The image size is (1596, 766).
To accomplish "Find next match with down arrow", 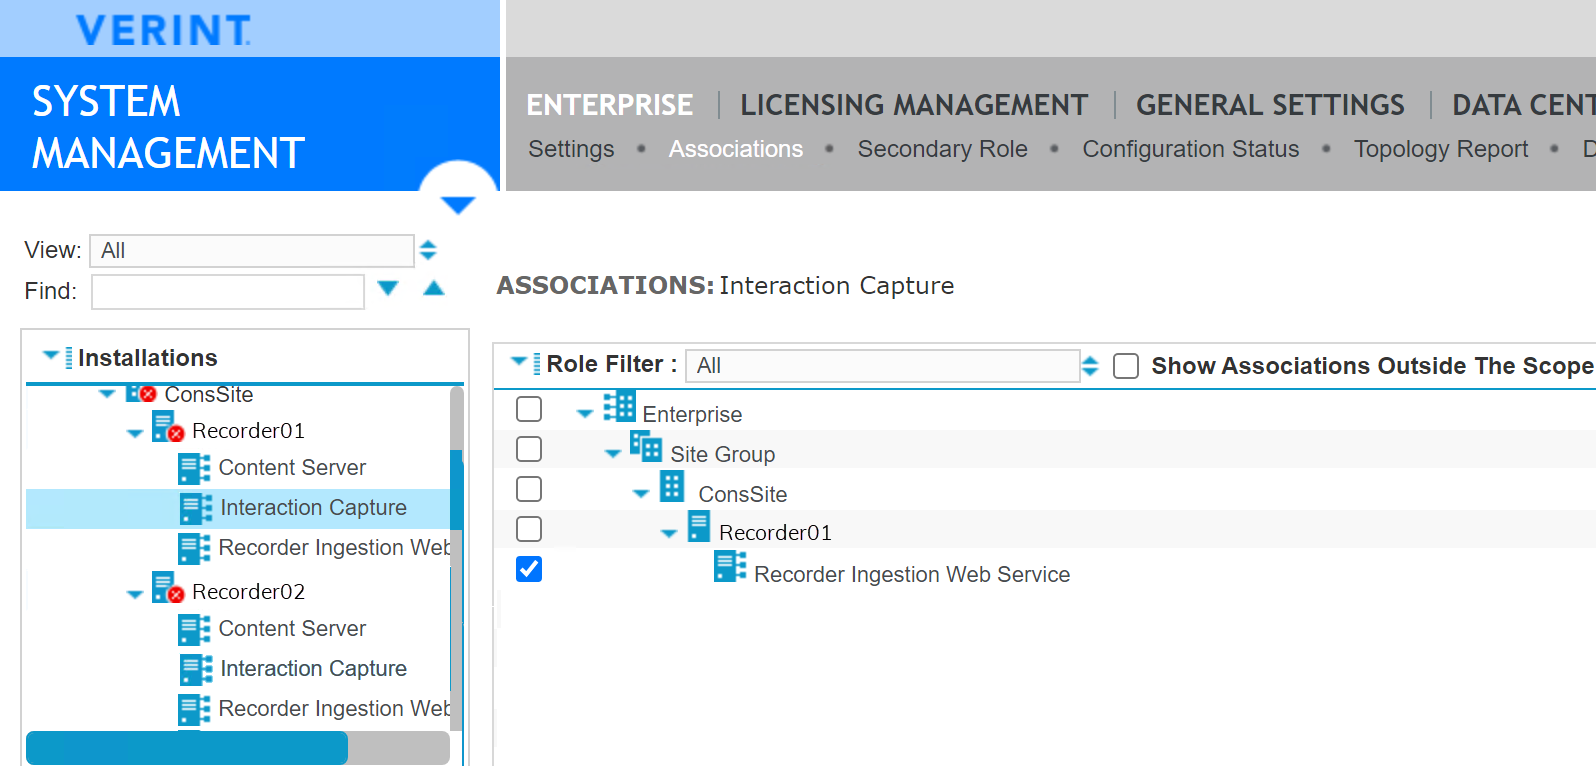I will click(388, 288).
